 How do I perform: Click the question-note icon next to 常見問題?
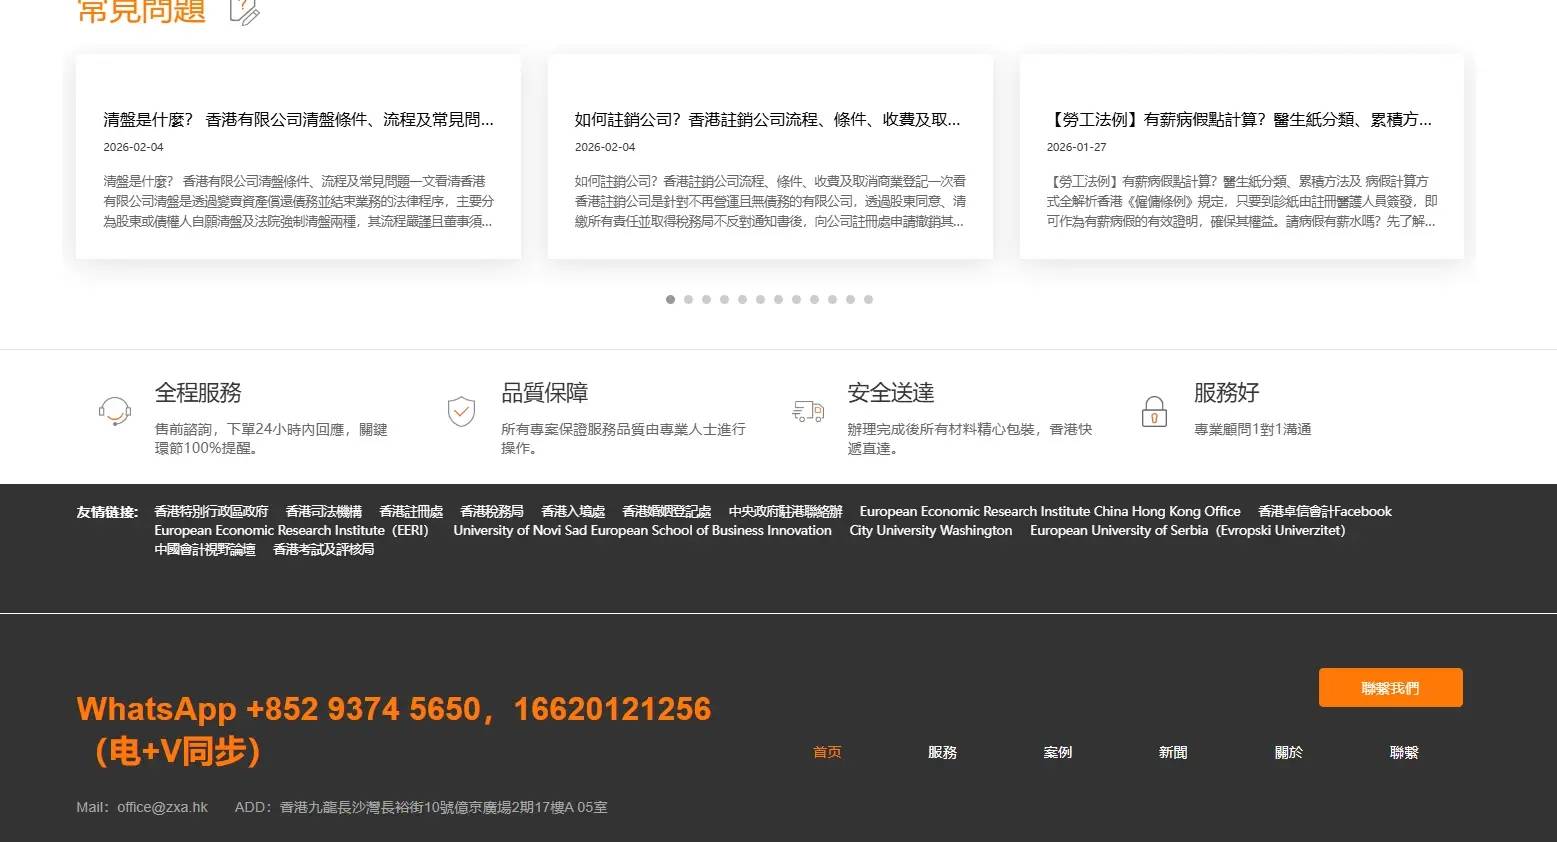click(244, 12)
